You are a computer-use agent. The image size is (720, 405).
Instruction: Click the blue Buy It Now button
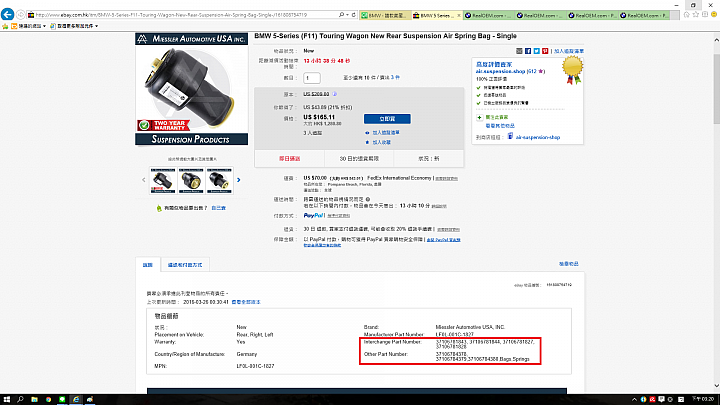(x=387, y=119)
